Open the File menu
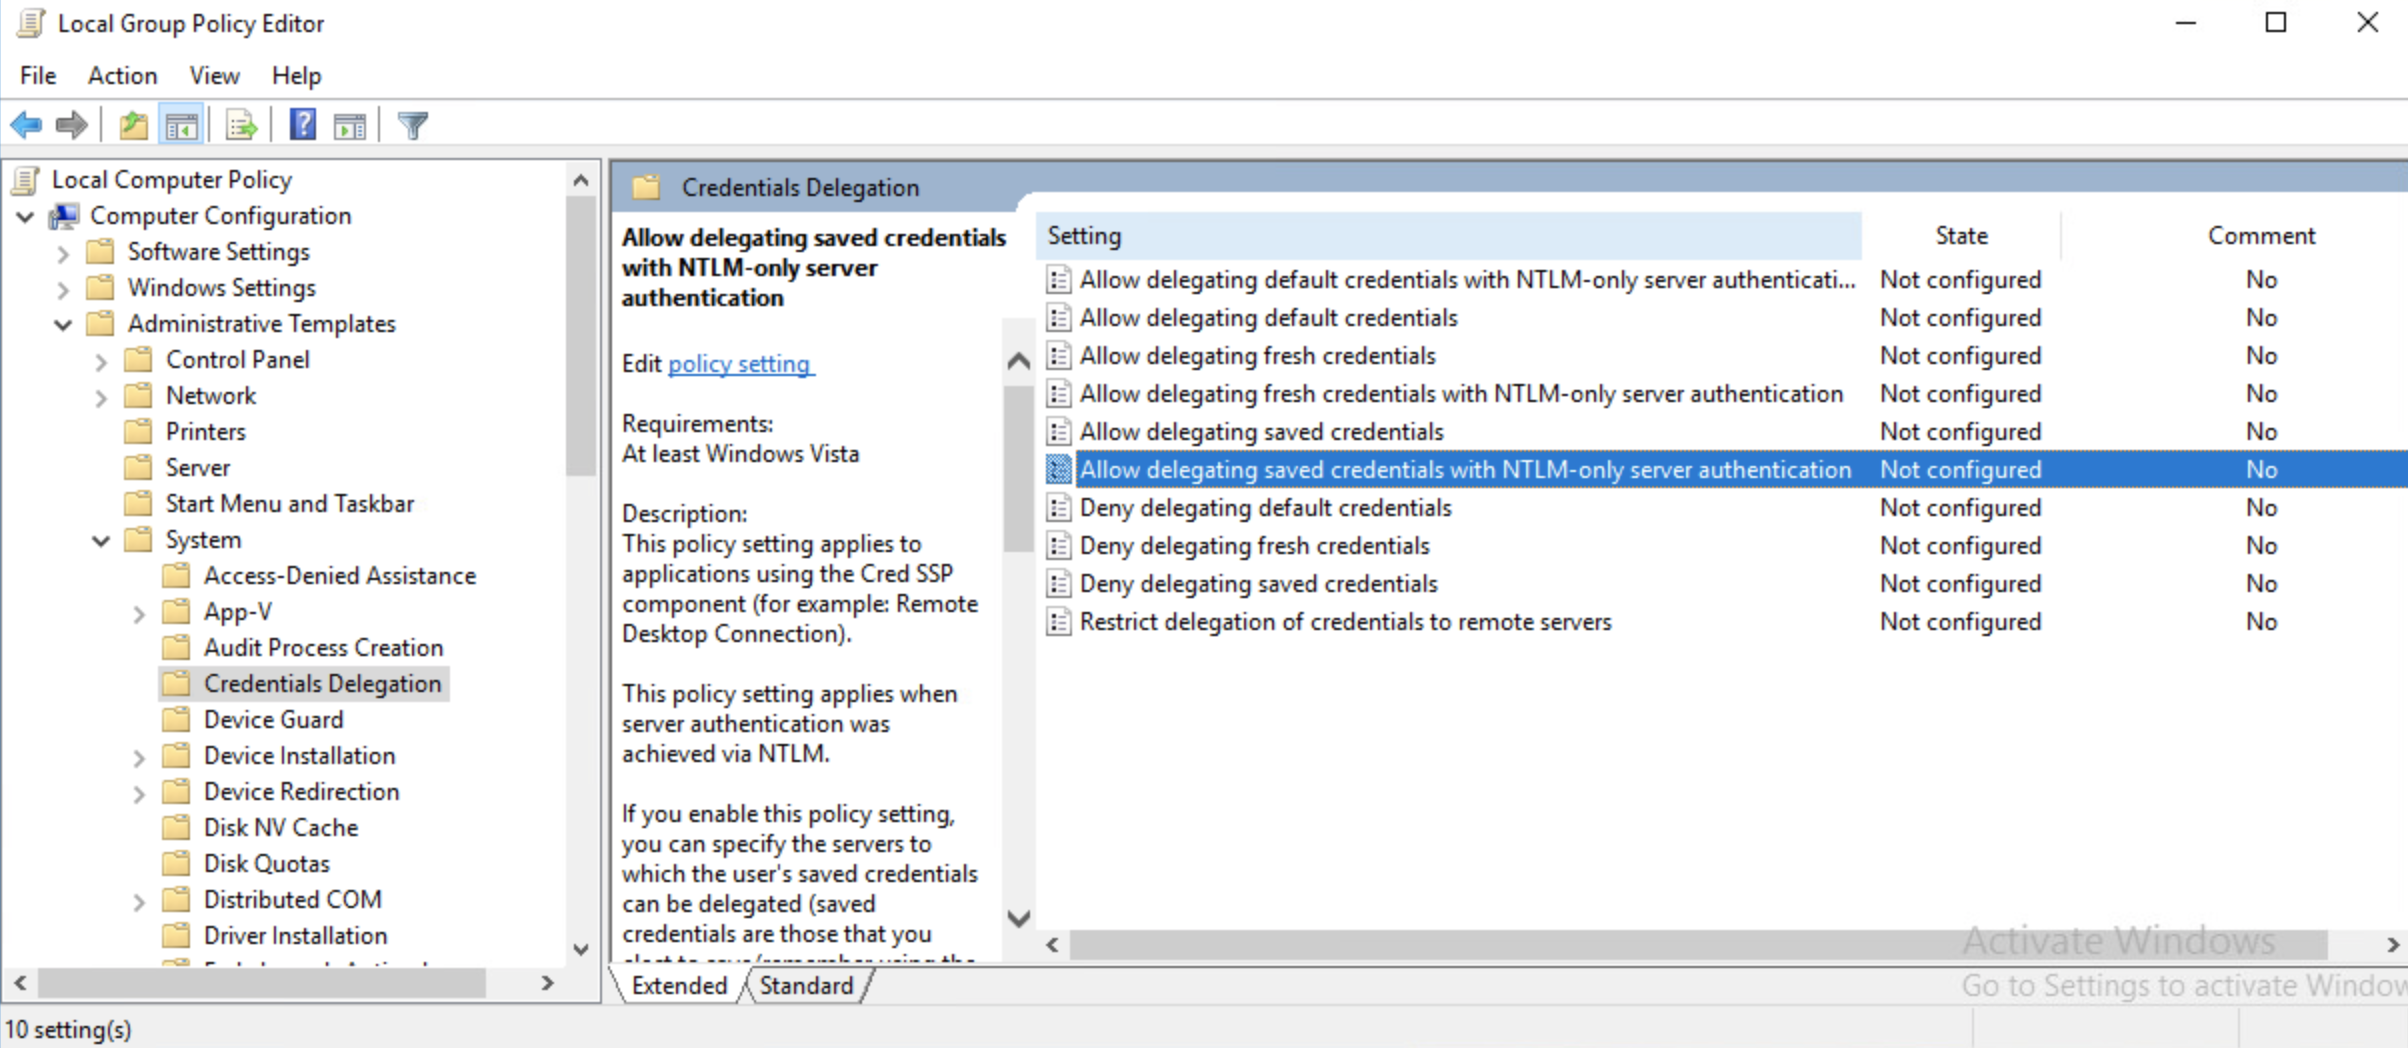The image size is (2408, 1048). click(38, 76)
